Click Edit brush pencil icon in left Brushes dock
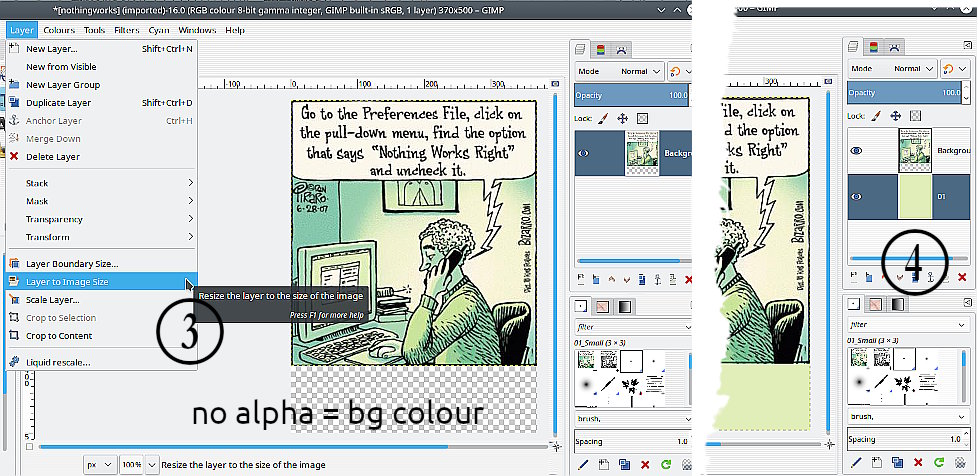The height and width of the screenshot is (476, 978). [x=583, y=464]
